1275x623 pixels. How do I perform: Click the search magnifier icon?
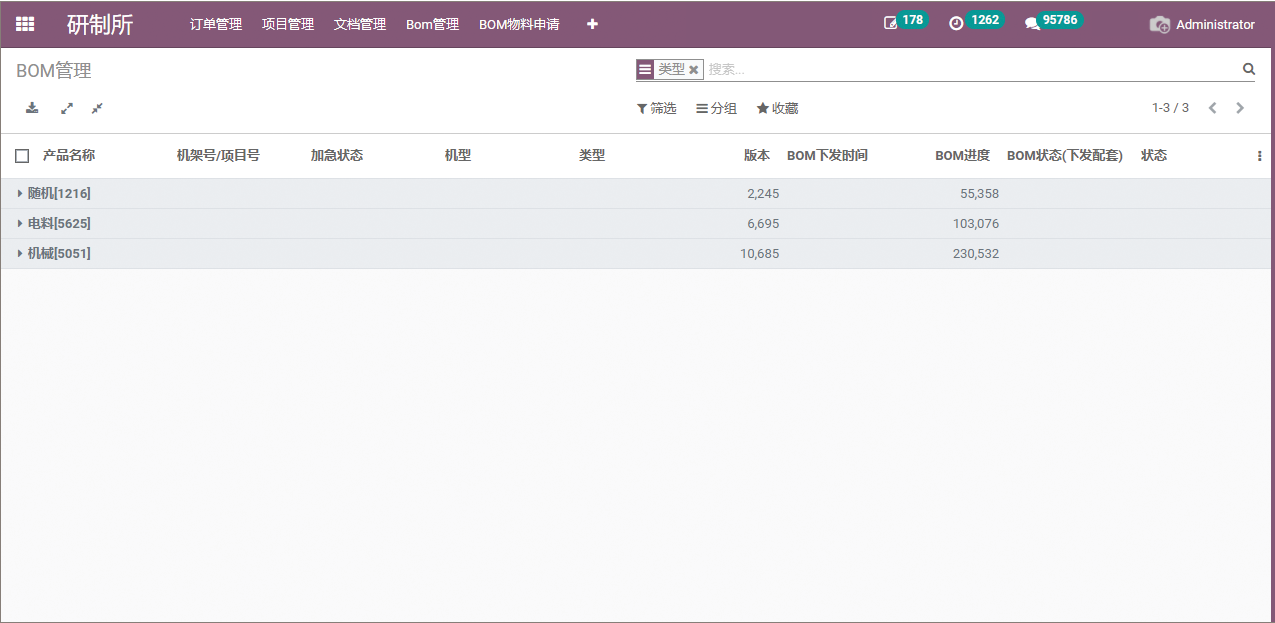coord(1248,69)
